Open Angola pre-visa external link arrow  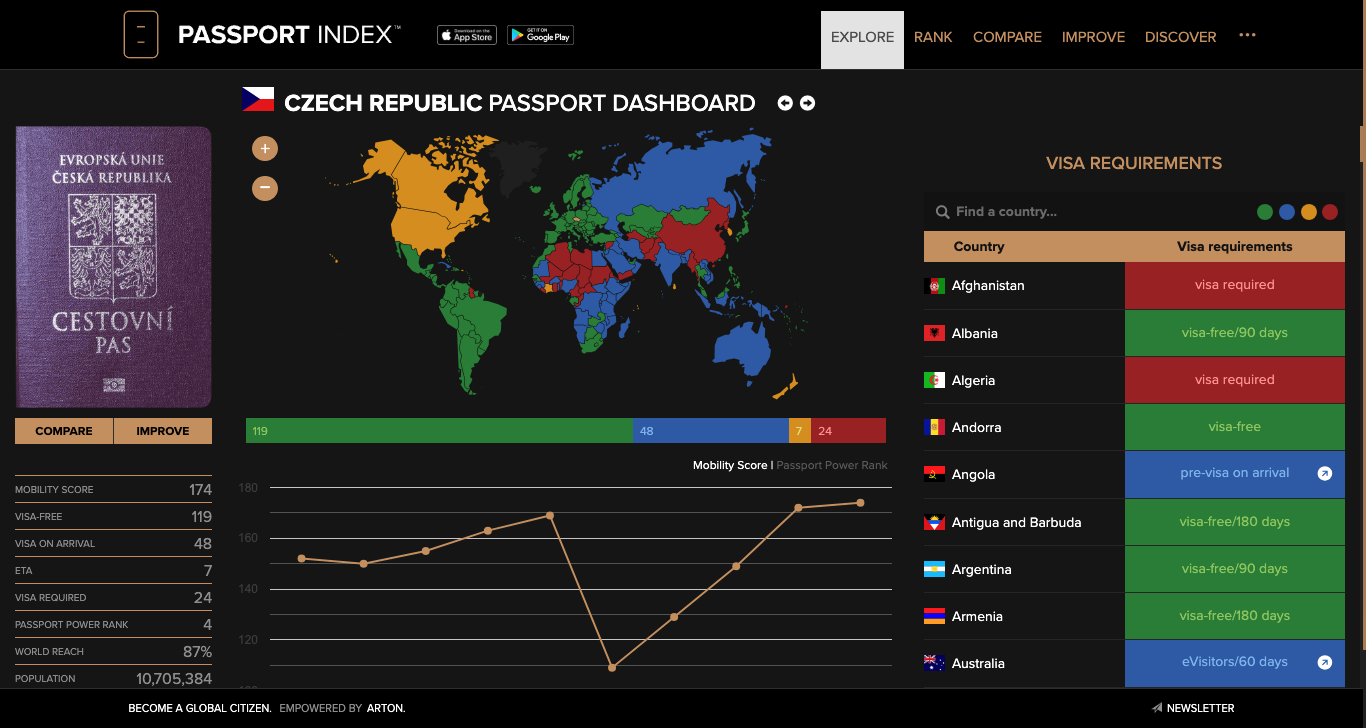tap(1325, 474)
